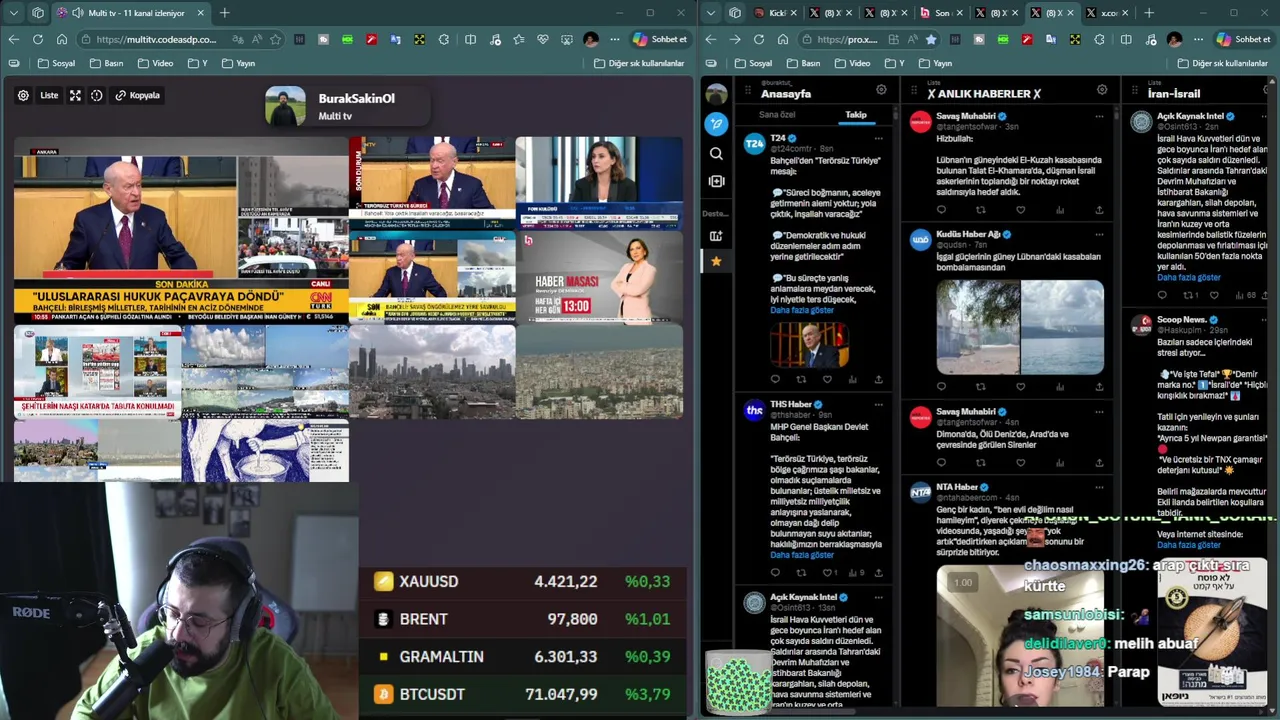Click Daha fazla göster in İran-İsrail column
The image size is (1280, 720).
(1189, 277)
